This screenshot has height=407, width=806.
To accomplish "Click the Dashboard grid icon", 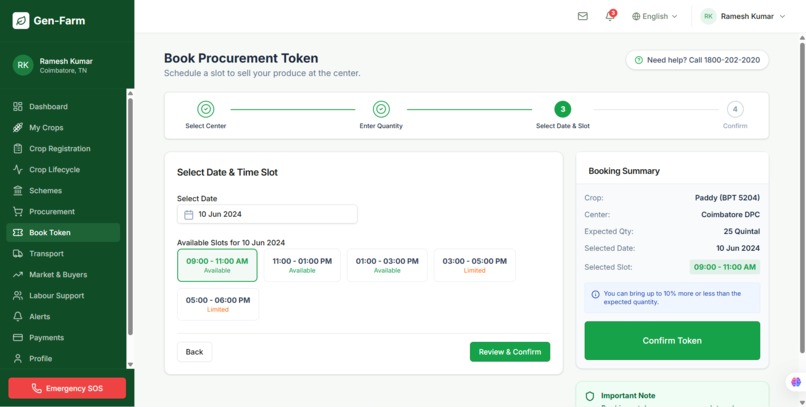I will point(18,106).
